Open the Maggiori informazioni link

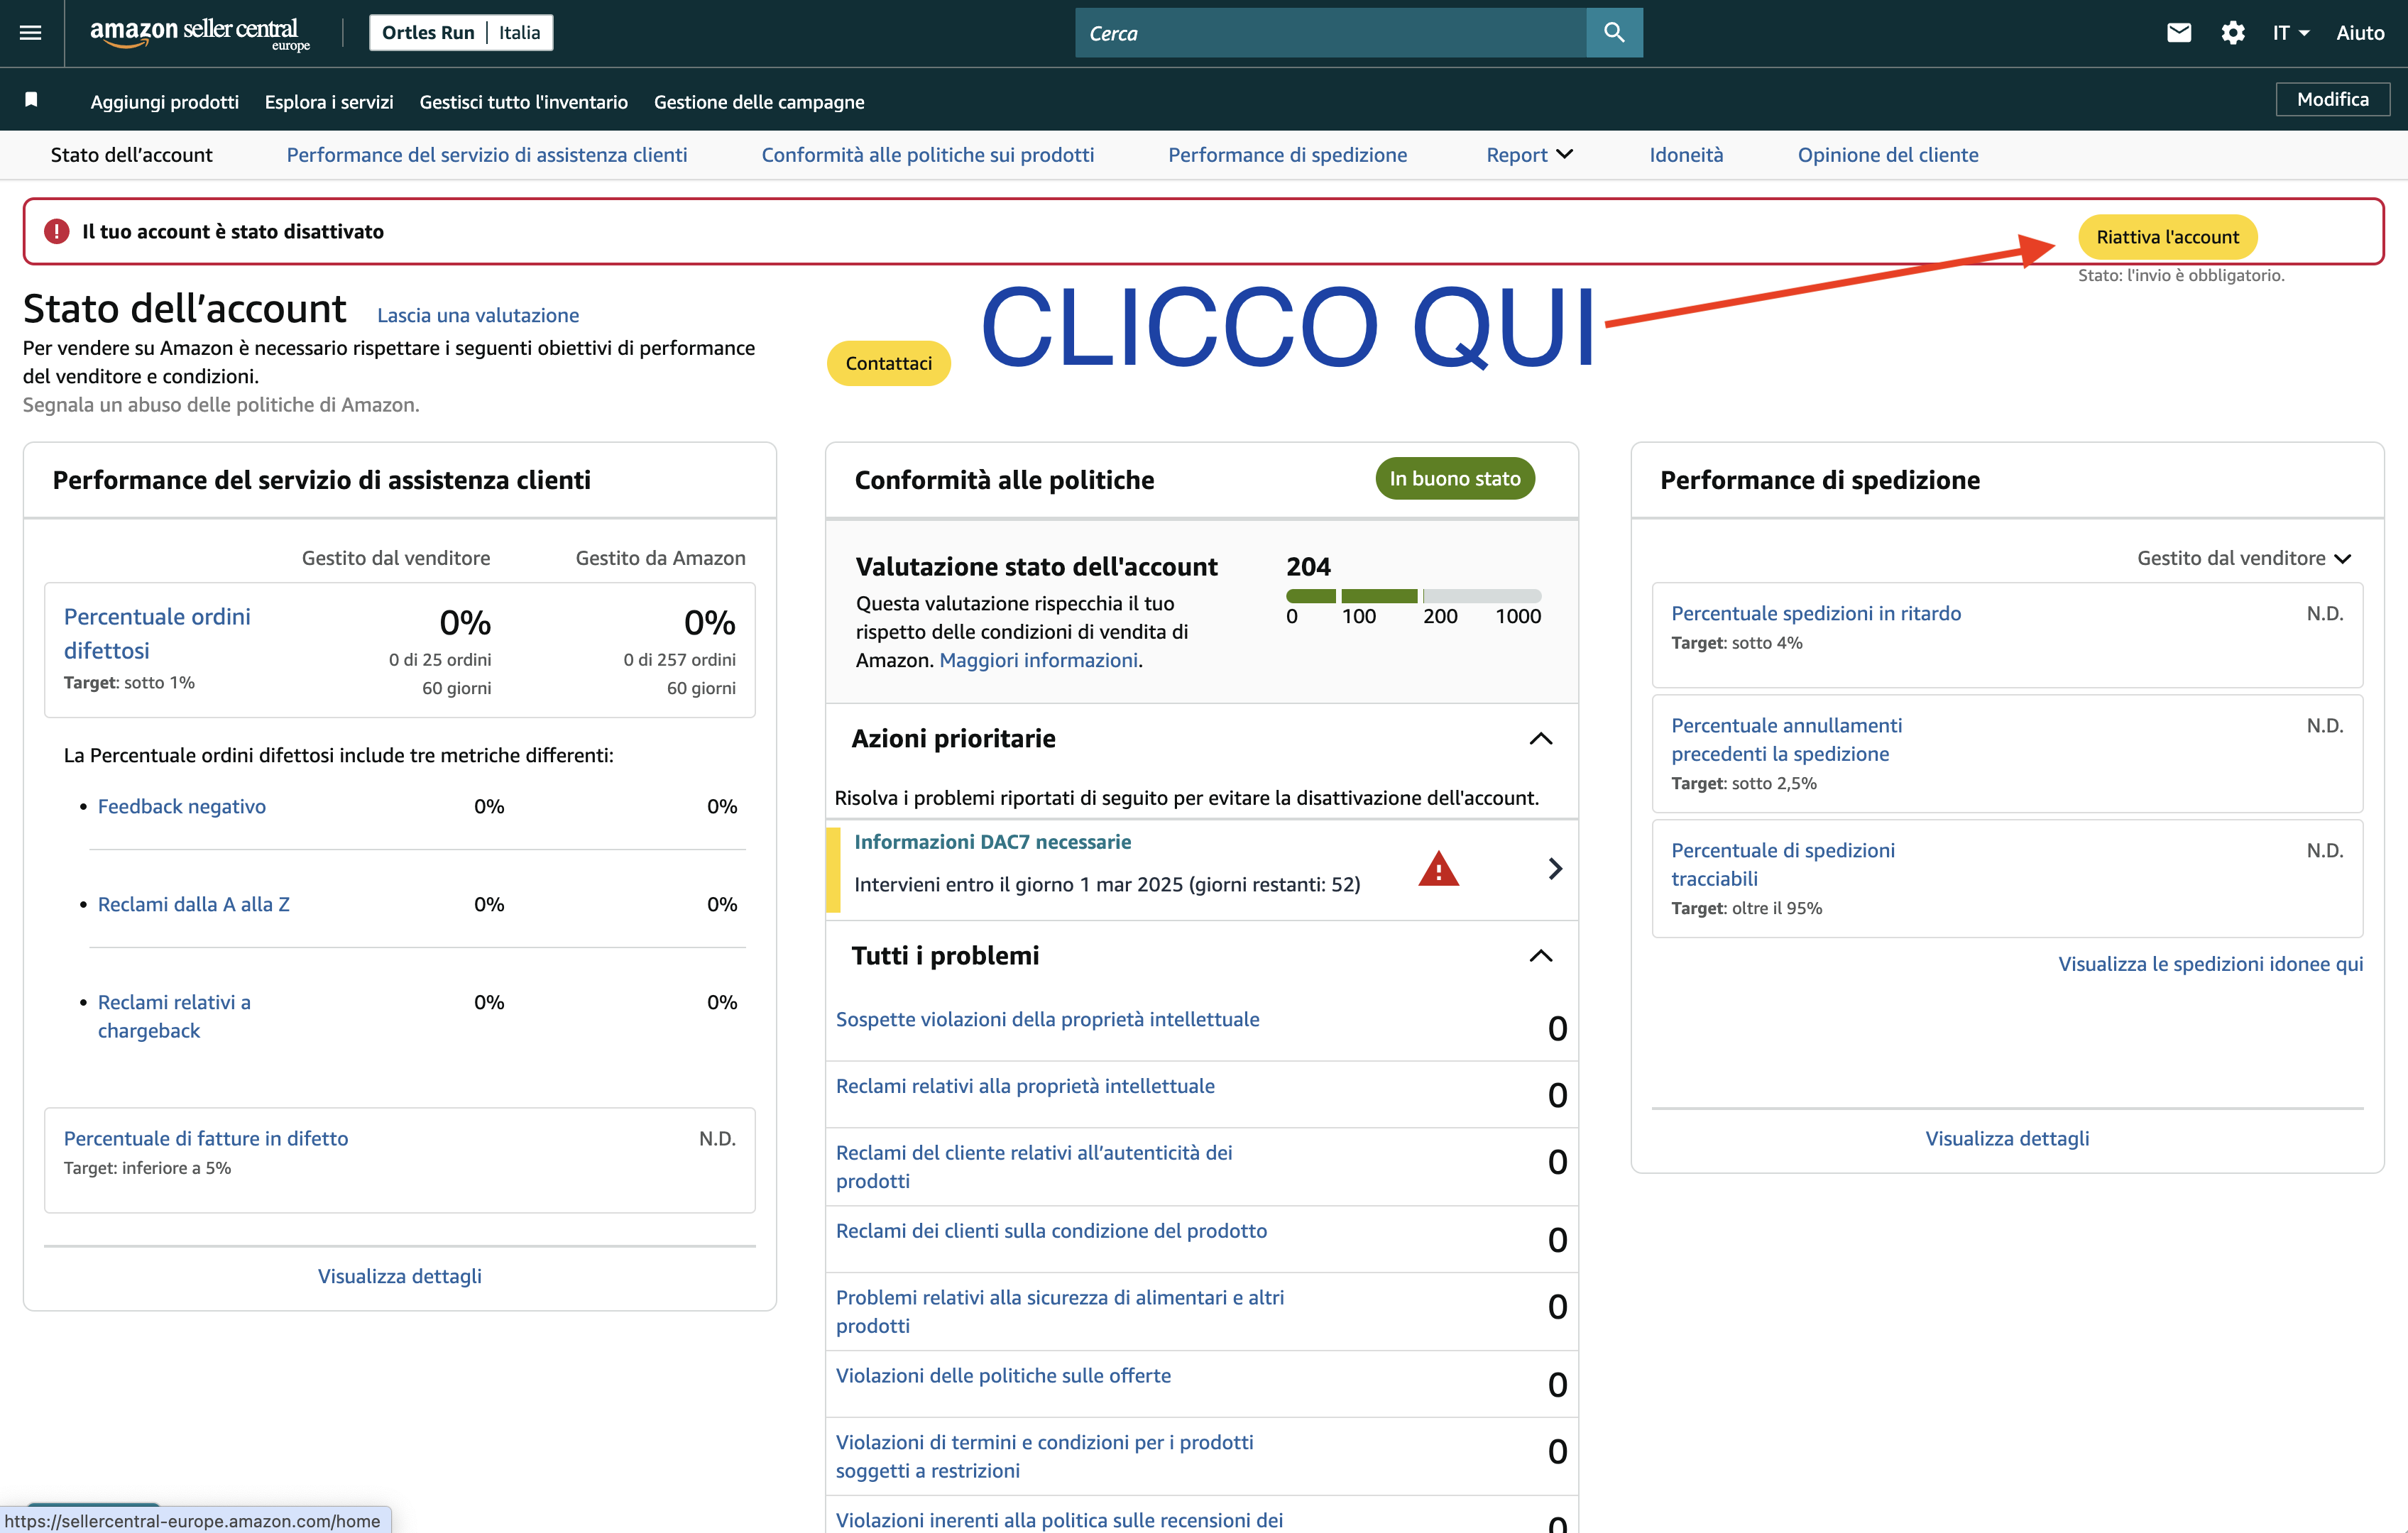(1038, 660)
